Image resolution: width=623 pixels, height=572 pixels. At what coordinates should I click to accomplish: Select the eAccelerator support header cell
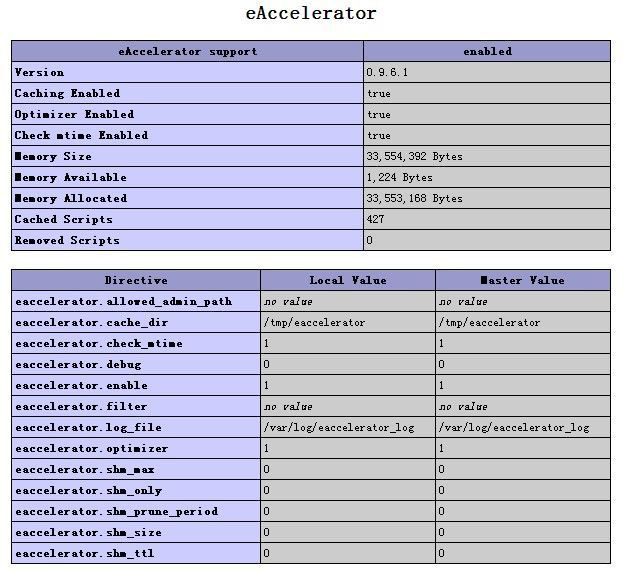(187, 51)
